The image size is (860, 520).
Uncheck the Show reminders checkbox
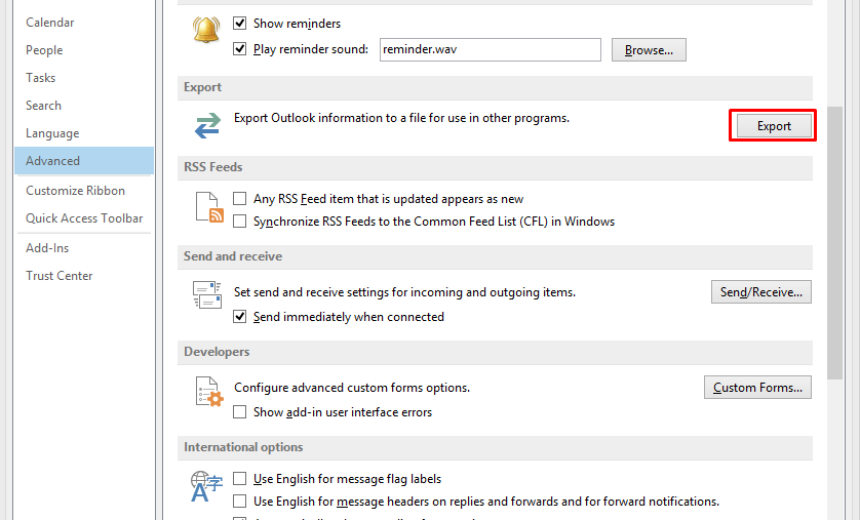(x=240, y=22)
